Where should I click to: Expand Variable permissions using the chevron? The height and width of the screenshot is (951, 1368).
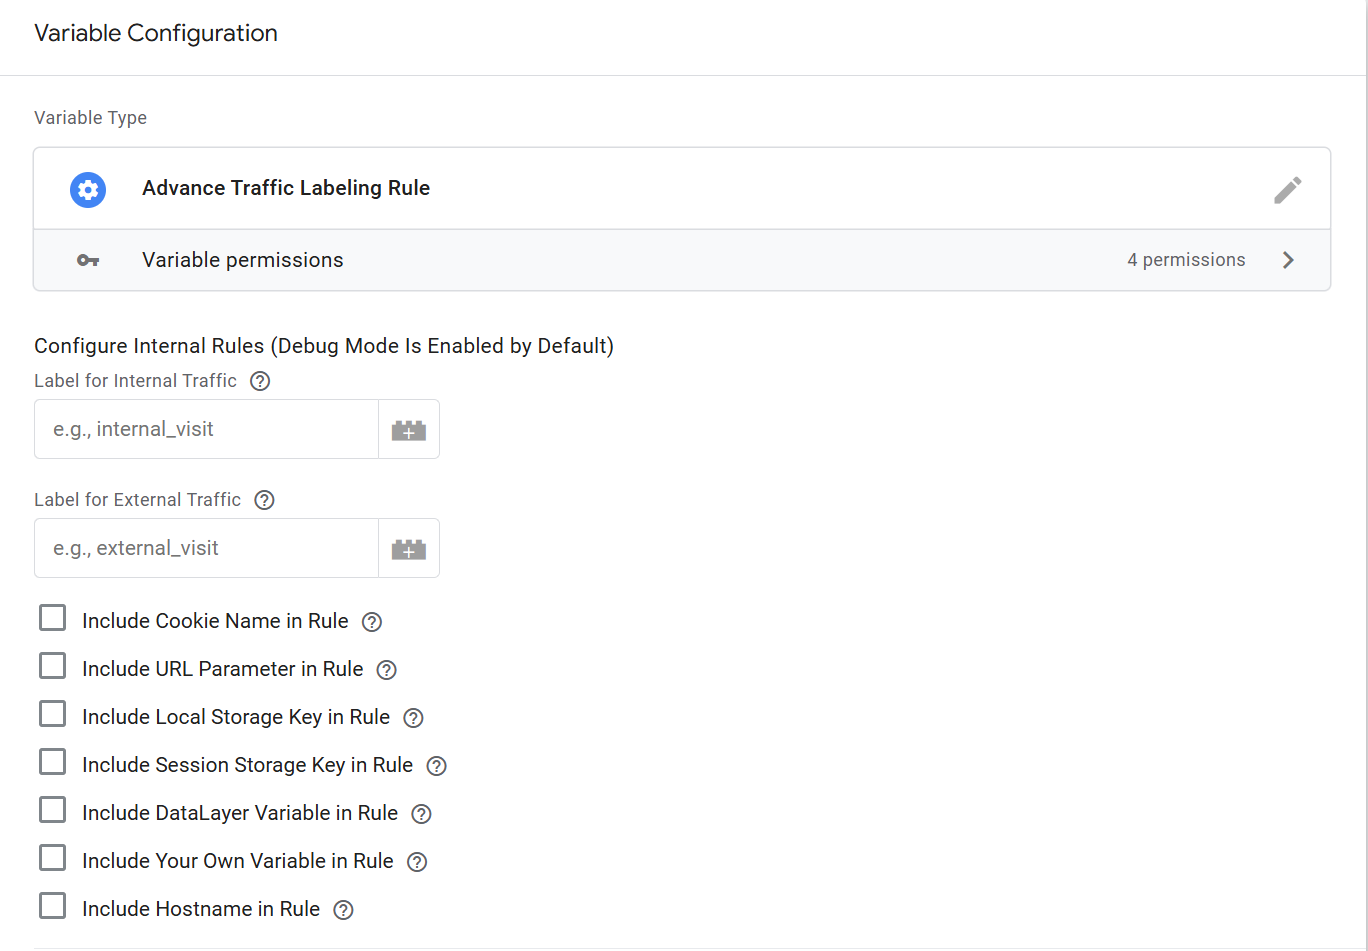1289,260
